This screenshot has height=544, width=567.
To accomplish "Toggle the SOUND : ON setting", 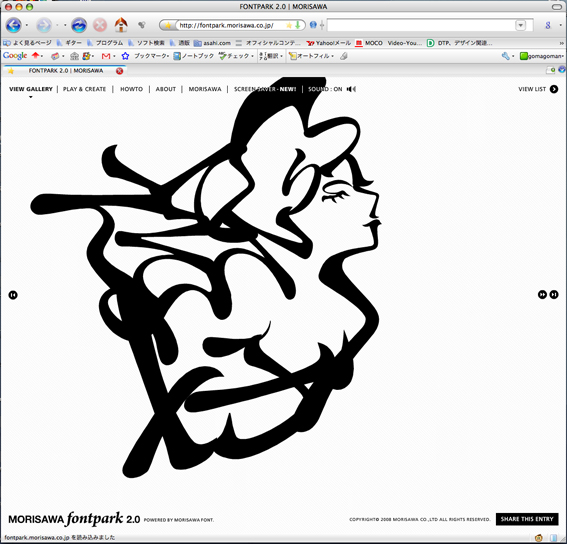I will pyautogui.click(x=325, y=89).
